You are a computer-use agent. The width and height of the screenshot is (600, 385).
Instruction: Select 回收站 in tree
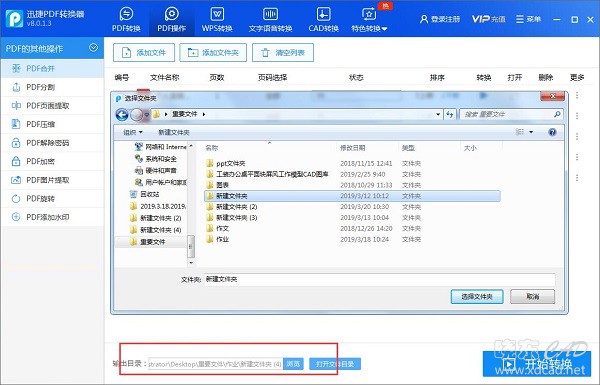point(145,194)
